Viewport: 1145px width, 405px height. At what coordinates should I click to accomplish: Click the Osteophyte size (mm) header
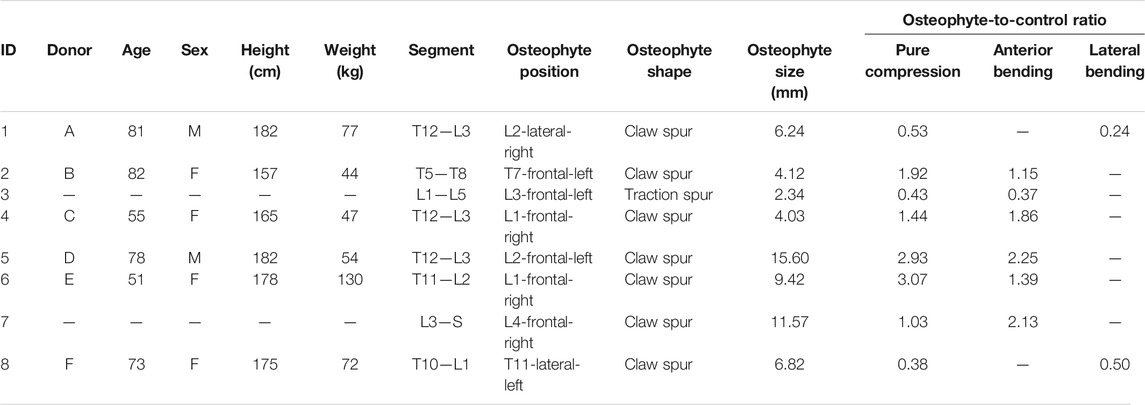(779, 72)
